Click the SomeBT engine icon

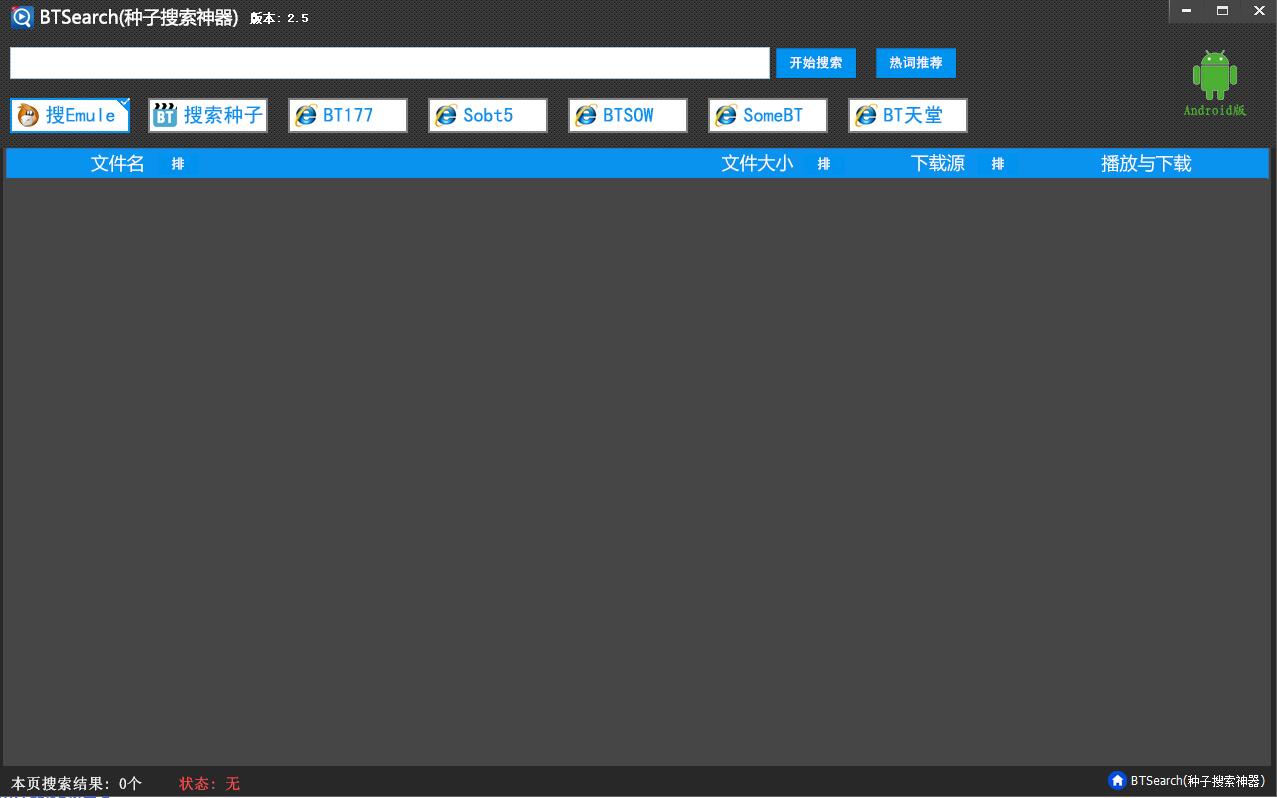tap(724, 115)
